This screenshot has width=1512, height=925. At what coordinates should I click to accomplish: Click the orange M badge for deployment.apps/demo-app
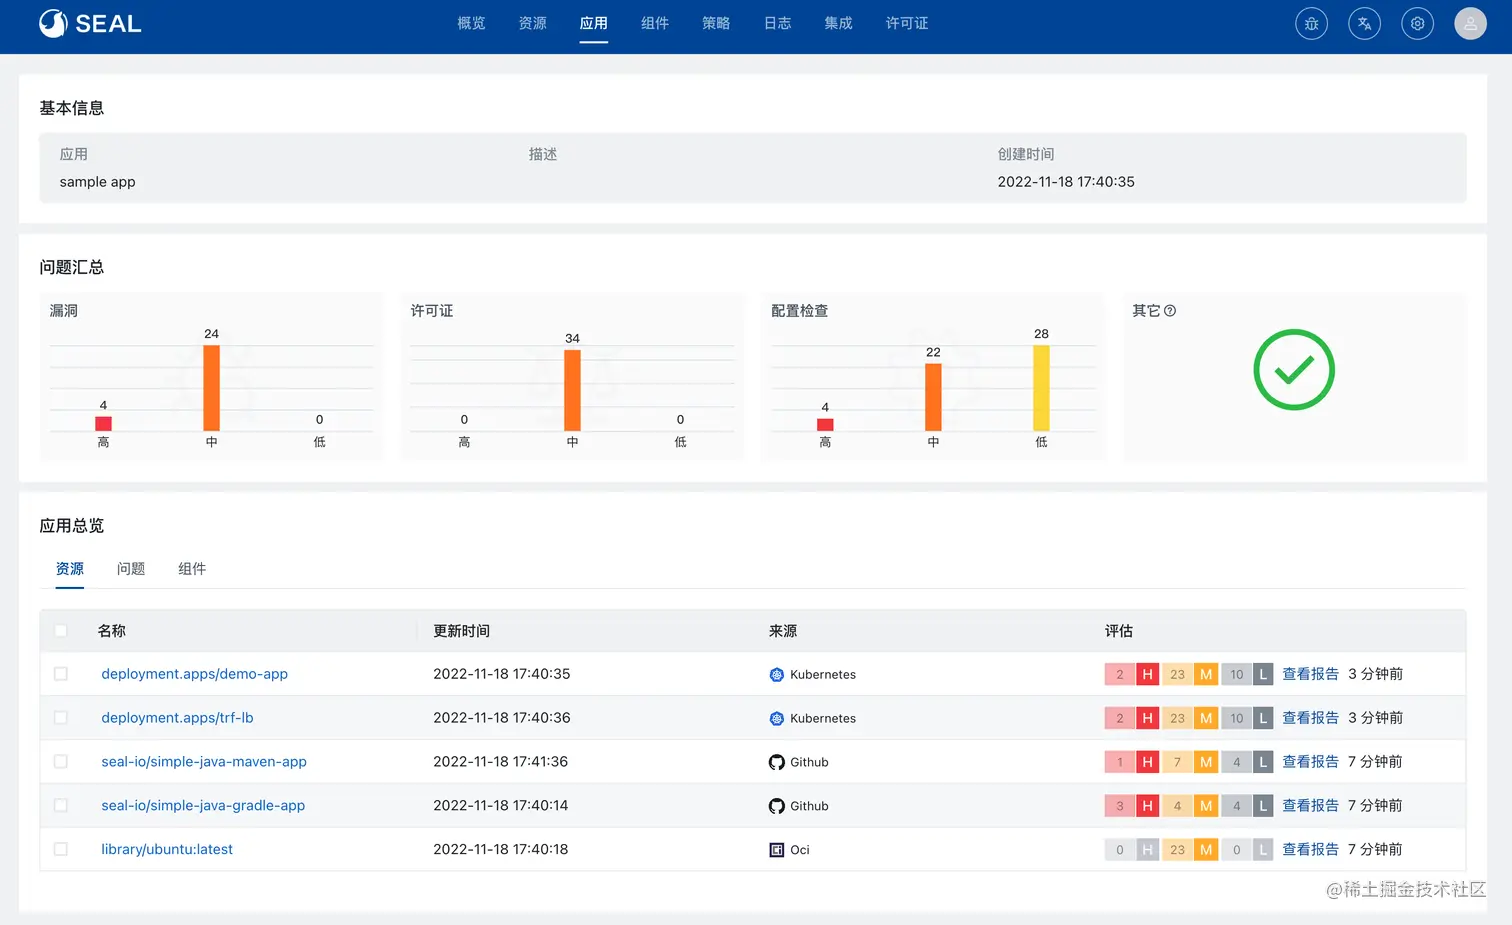coord(1206,674)
